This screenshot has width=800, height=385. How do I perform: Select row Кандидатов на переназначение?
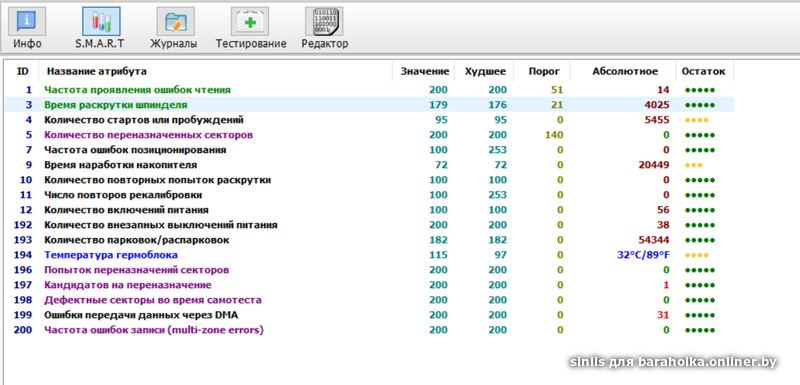pos(370,285)
